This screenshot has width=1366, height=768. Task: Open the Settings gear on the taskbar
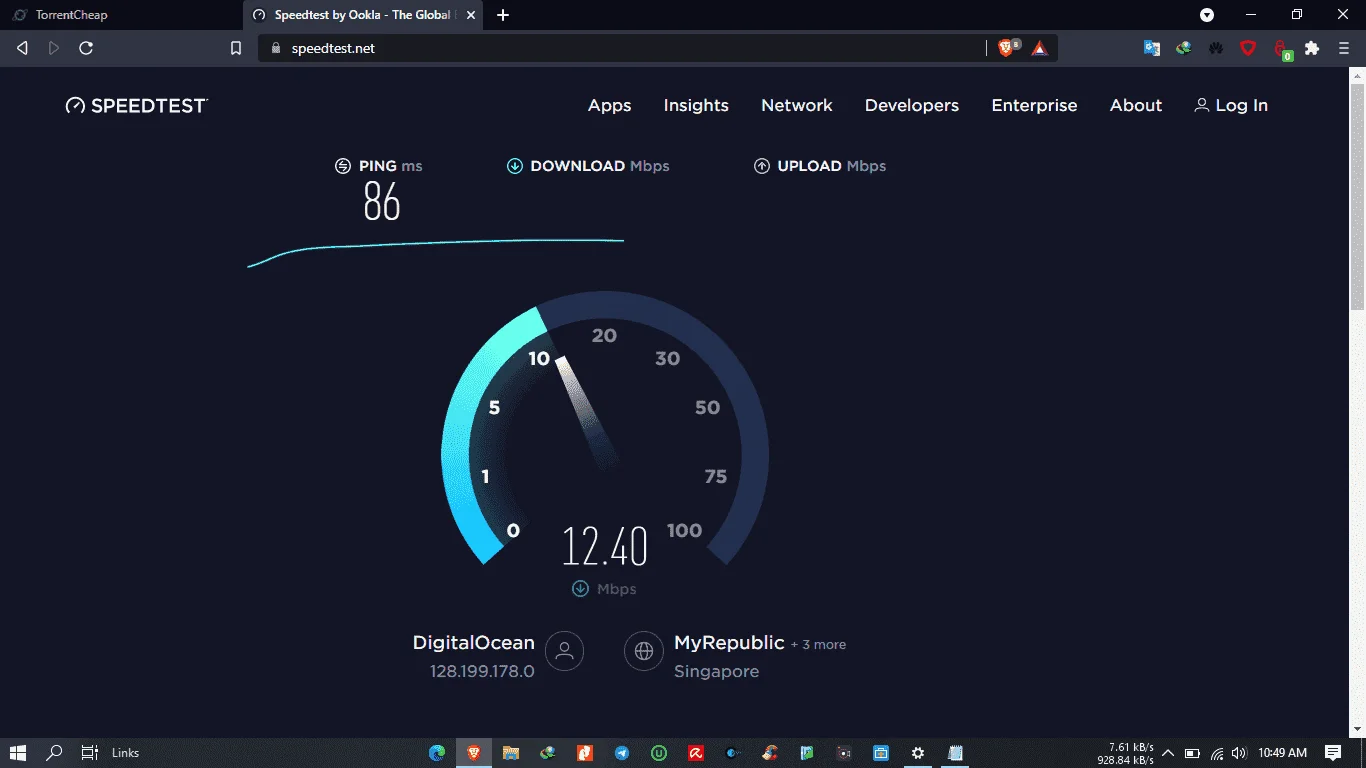[x=918, y=753]
